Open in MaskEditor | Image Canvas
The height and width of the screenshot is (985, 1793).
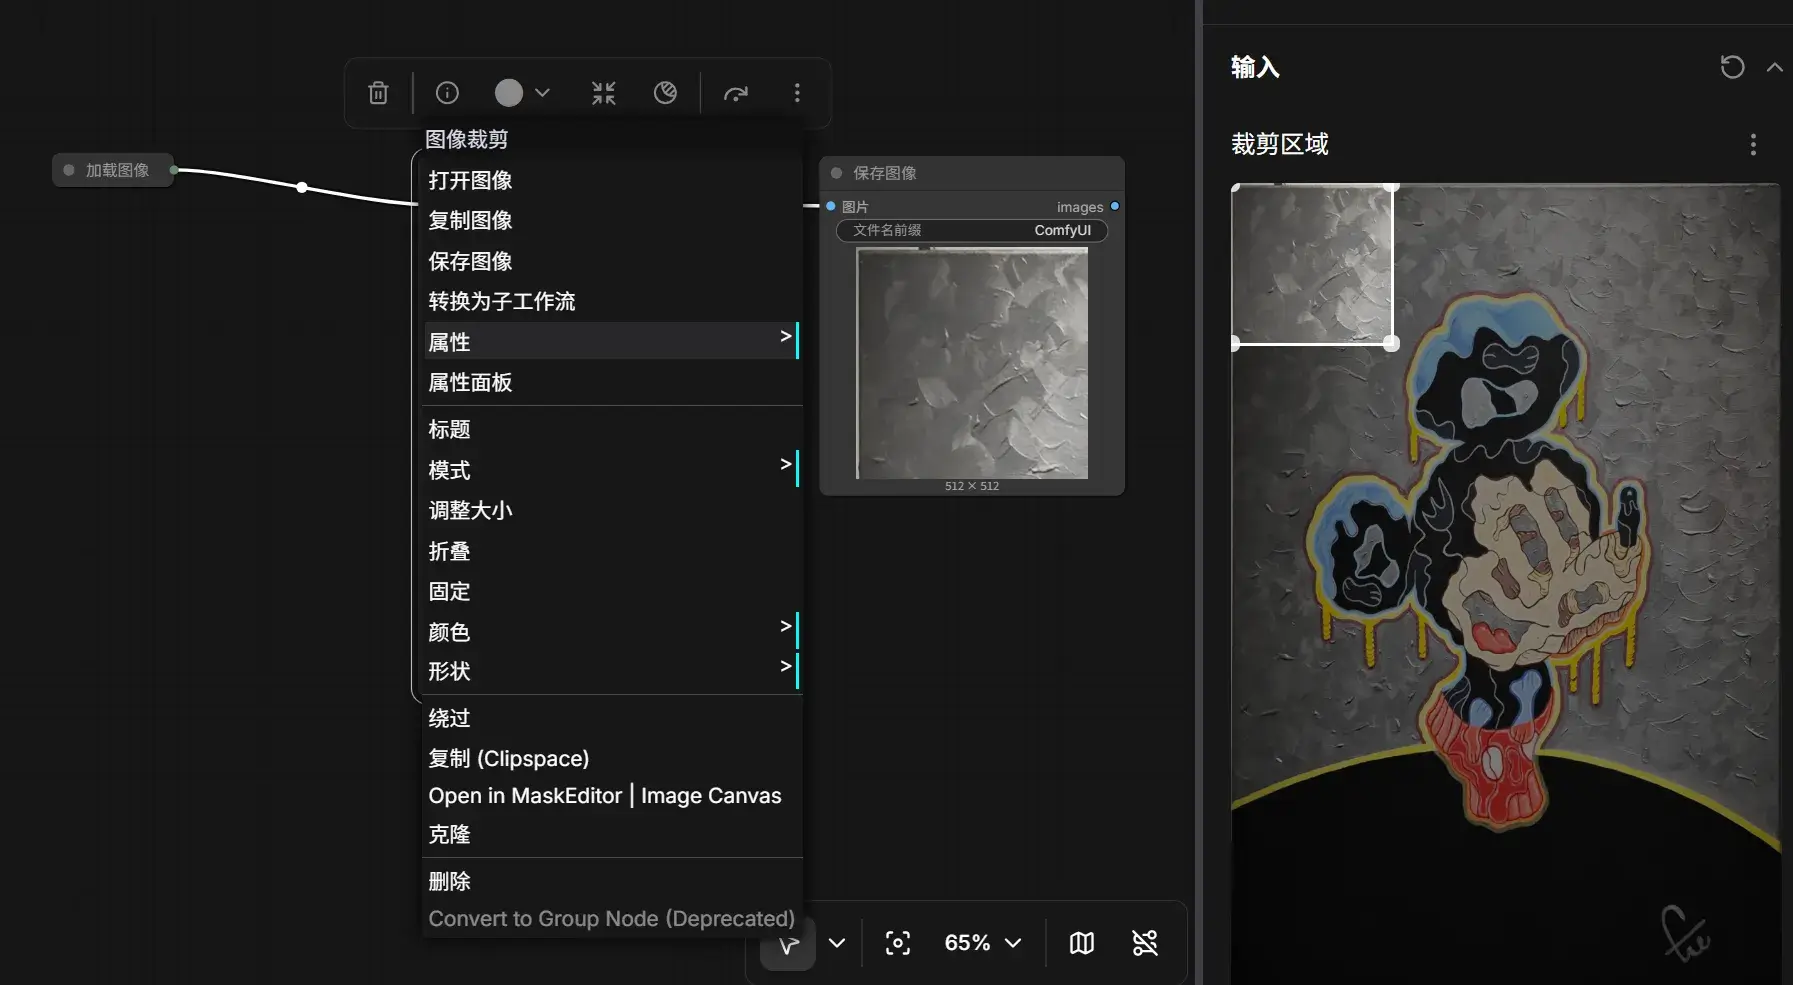click(x=612, y=796)
